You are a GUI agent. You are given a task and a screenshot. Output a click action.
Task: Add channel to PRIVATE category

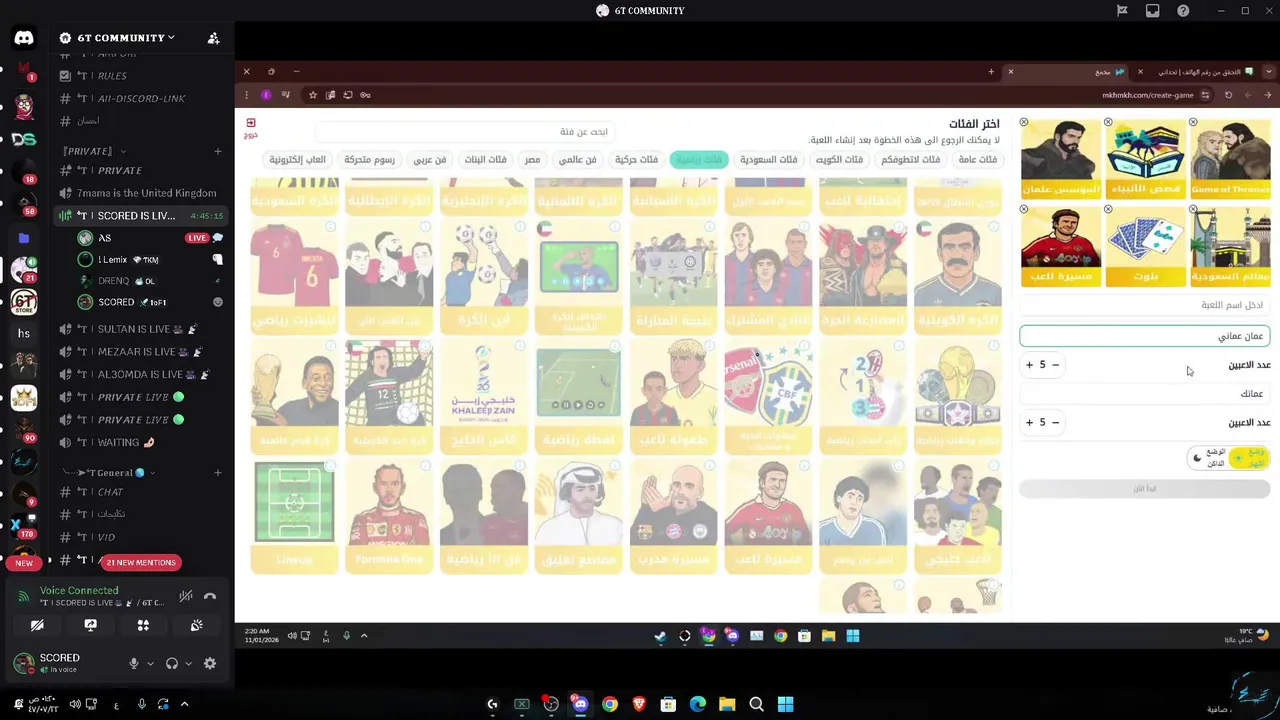217,151
